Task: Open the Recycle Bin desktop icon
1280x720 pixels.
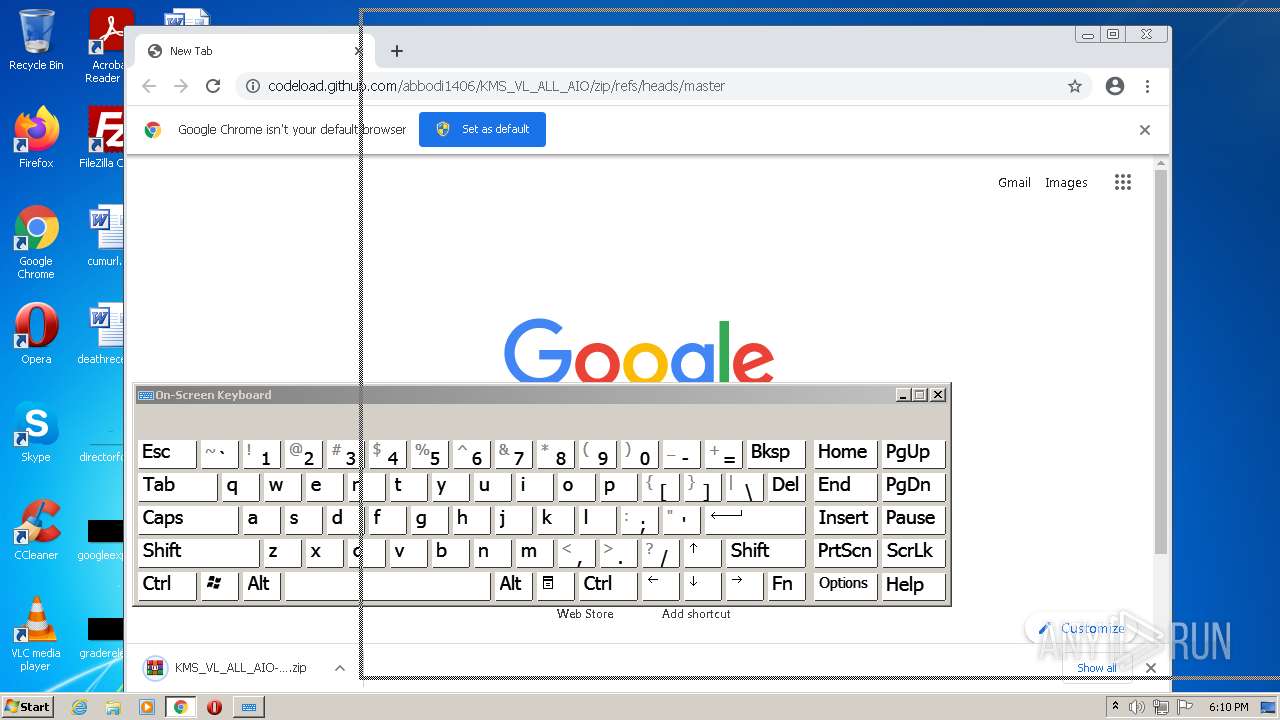Action: tap(36, 40)
